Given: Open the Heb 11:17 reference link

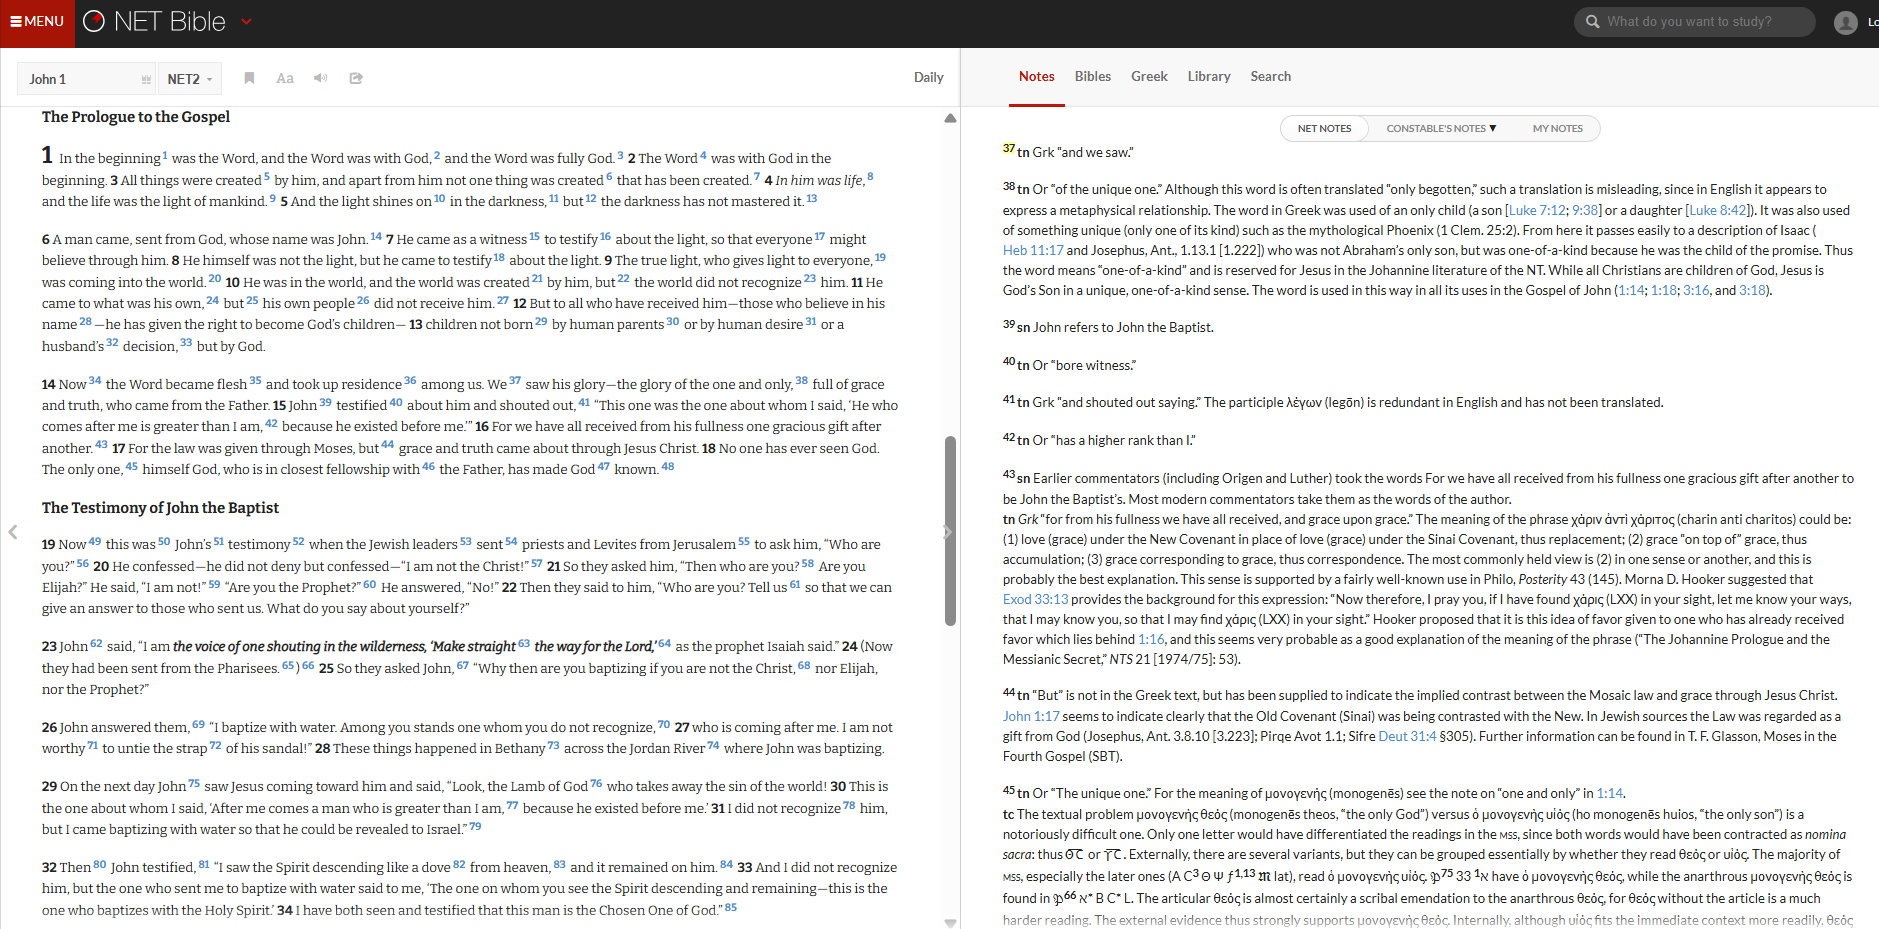Looking at the screenshot, I should tap(1033, 250).
